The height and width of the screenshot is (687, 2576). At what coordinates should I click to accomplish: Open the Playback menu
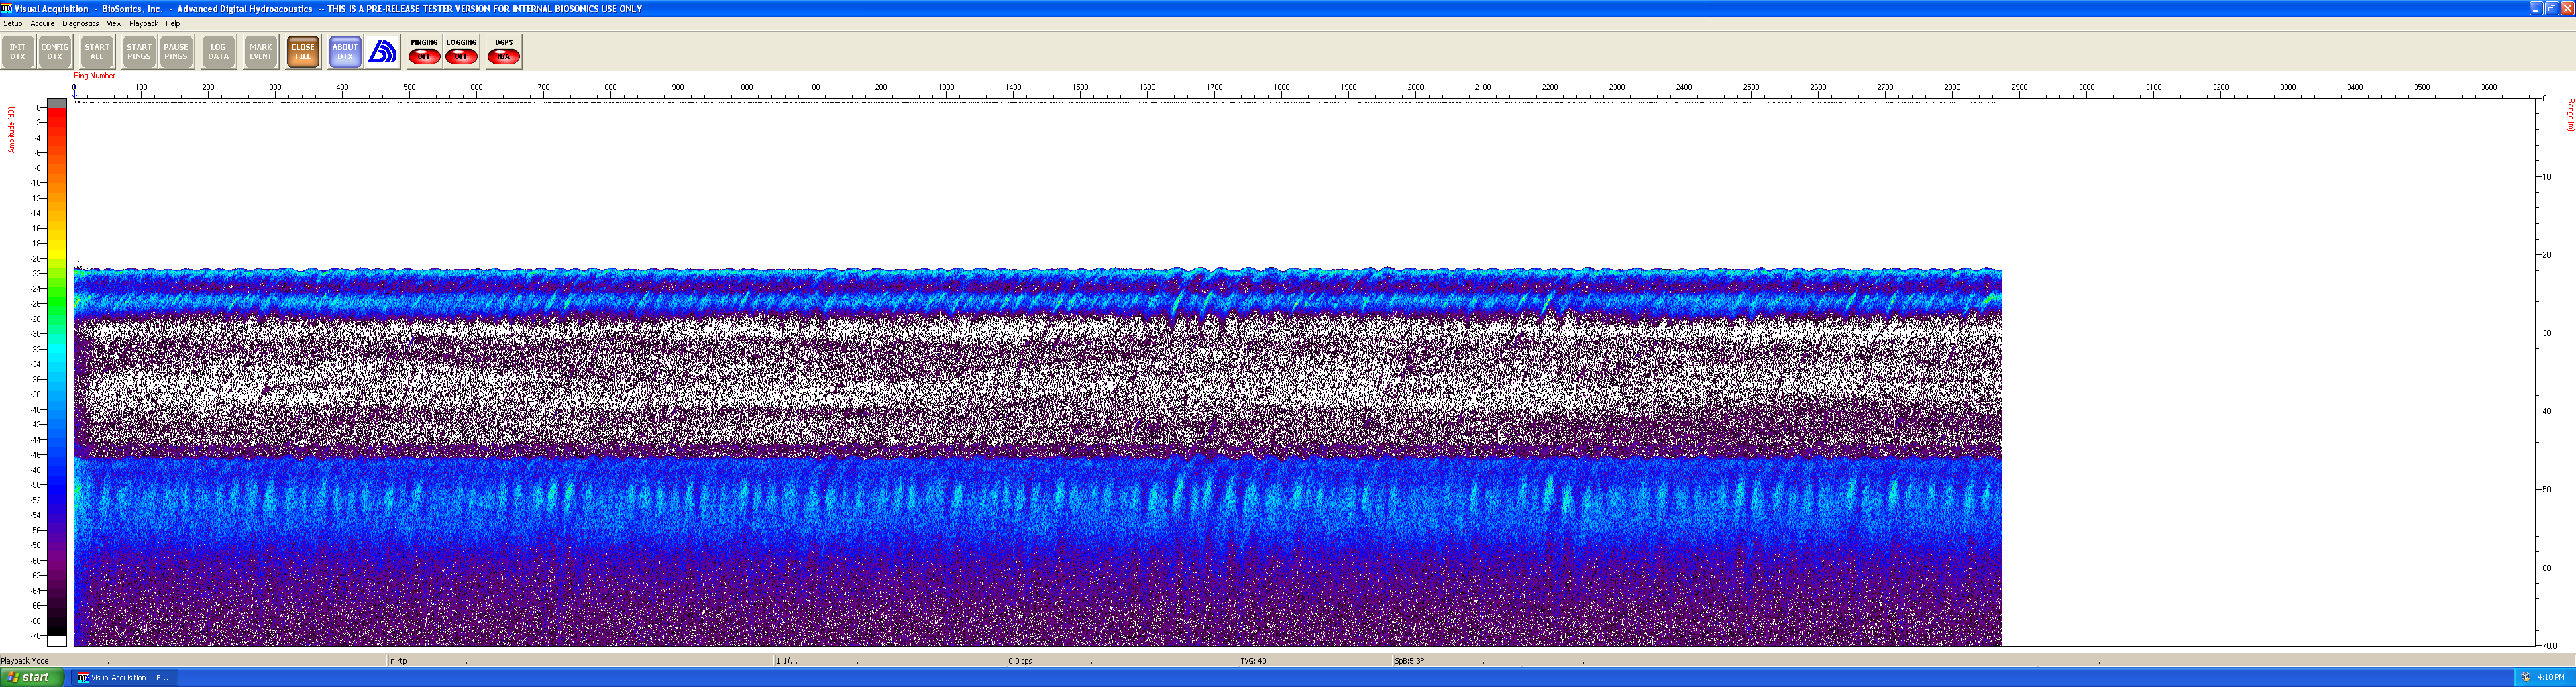click(144, 23)
